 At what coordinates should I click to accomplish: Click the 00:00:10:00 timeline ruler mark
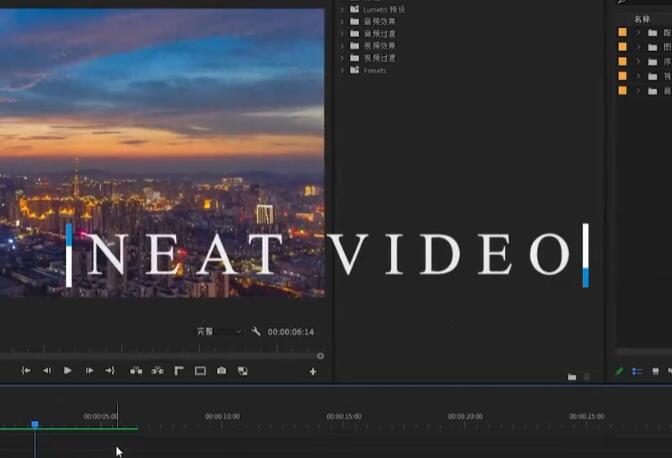point(222,416)
